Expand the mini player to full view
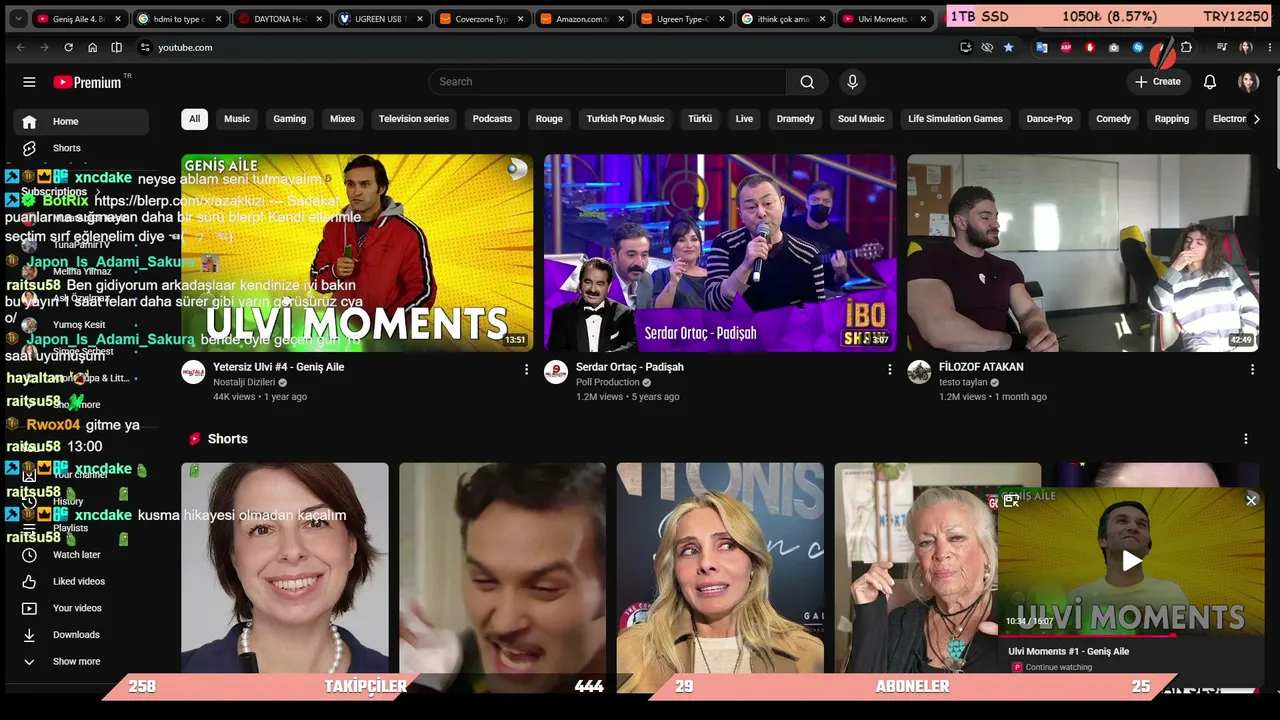The width and height of the screenshot is (1280, 720). coord(1011,500)
